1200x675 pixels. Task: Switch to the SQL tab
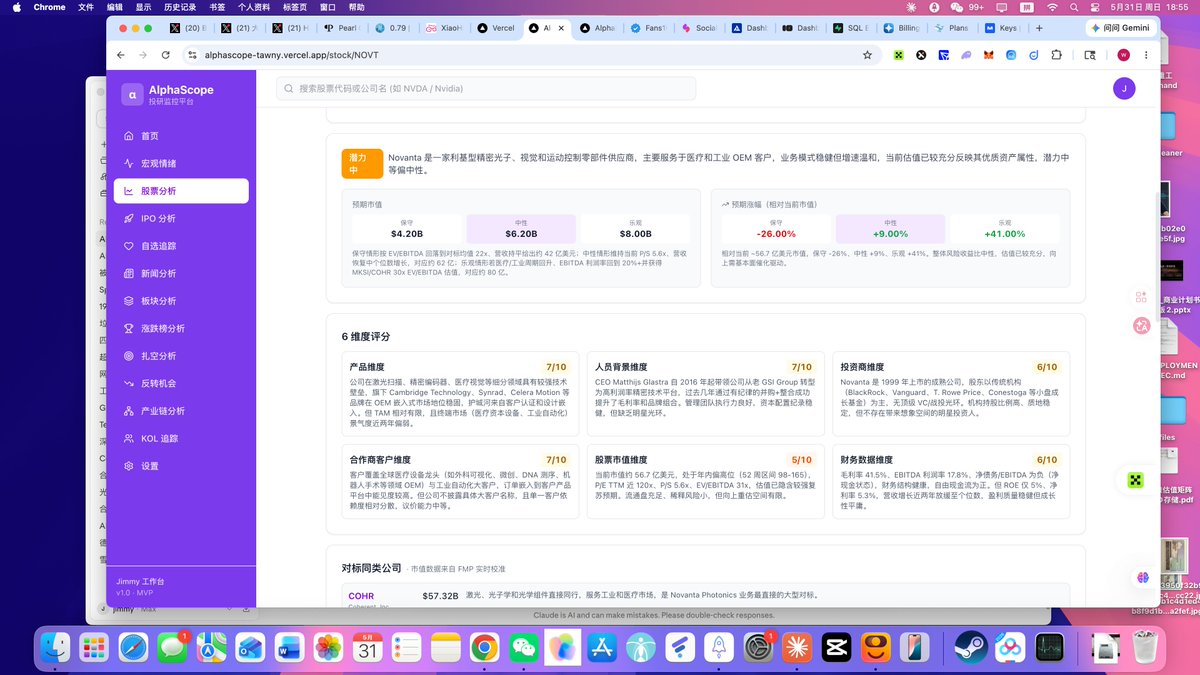851,28
